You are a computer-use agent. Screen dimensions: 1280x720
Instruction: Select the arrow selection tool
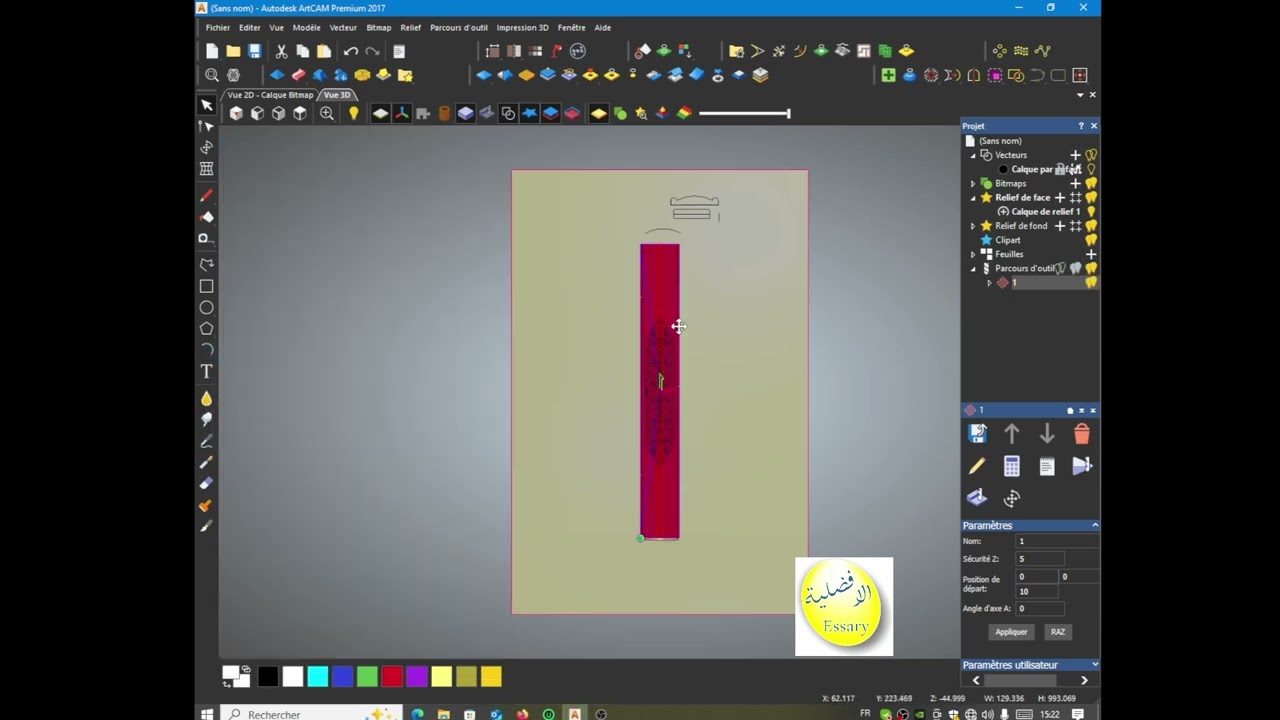(207, 105)
